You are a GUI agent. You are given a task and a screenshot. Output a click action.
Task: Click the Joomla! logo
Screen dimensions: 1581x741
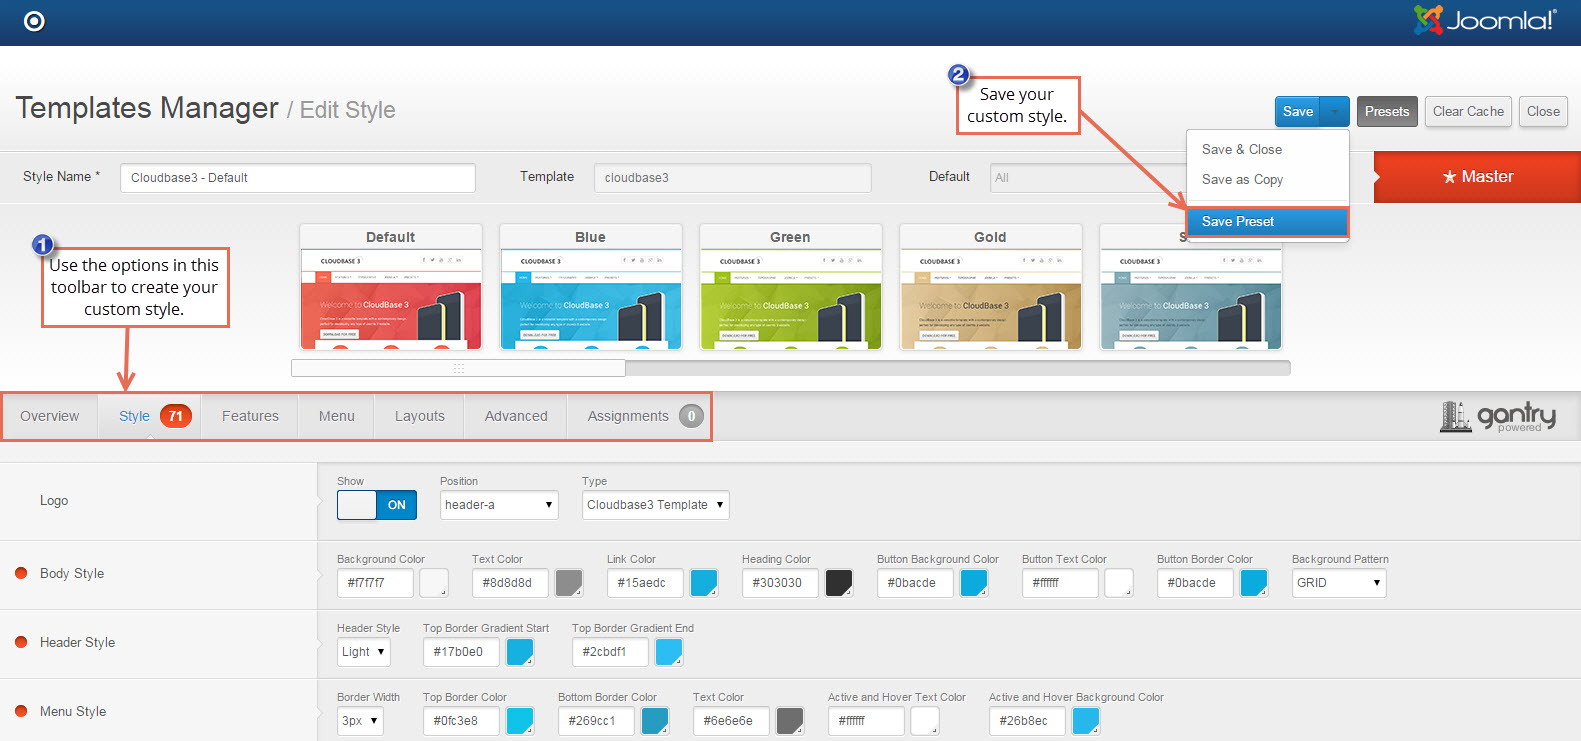tap(1485, 20)
